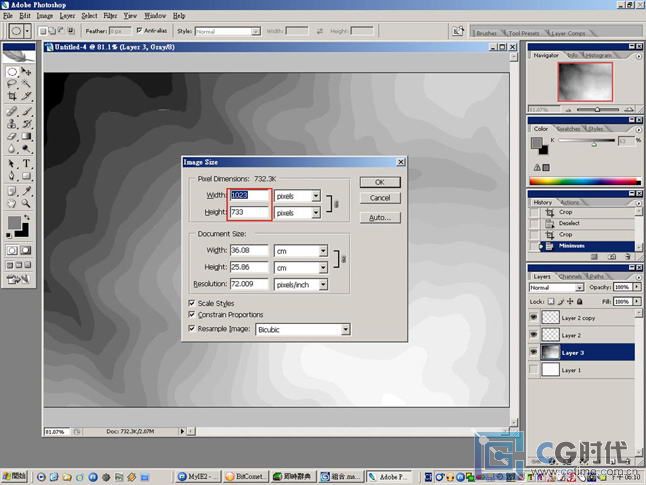Viewport: 646px width, 485px height.
Task: Open the File Browser icon in options bar
Action: [x=458, y=31]
